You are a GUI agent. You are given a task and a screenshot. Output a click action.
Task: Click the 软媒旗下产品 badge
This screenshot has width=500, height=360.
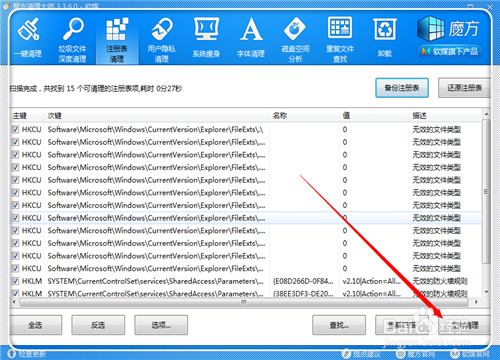point(450,51)
